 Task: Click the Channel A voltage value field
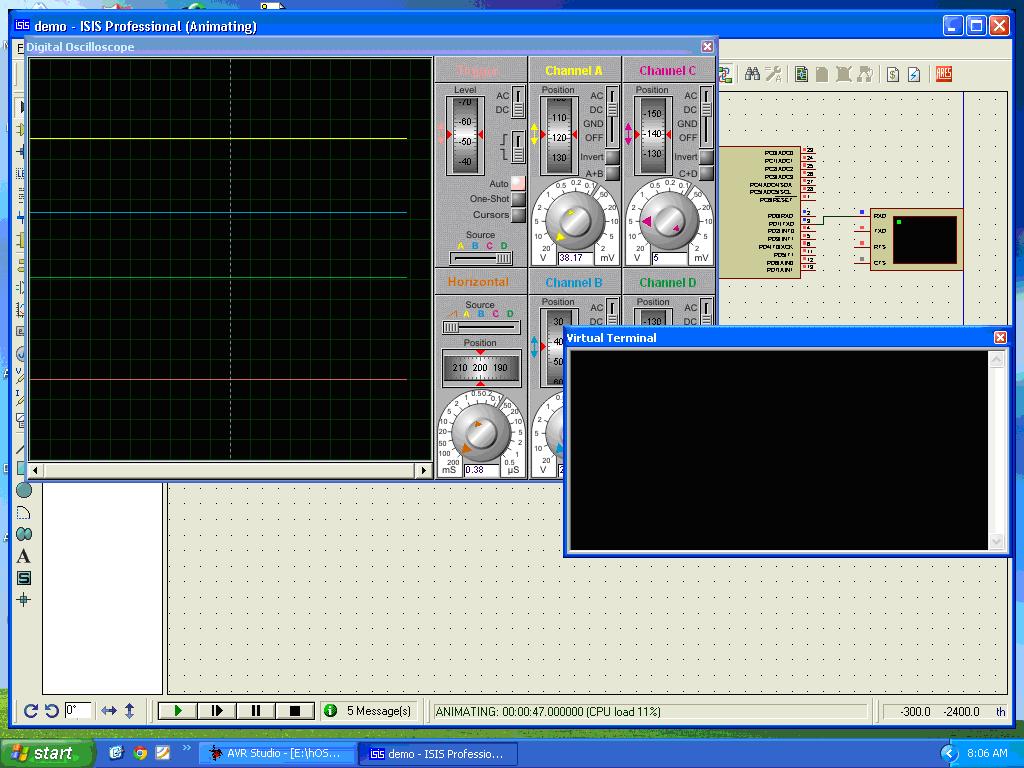click(575, 258)
